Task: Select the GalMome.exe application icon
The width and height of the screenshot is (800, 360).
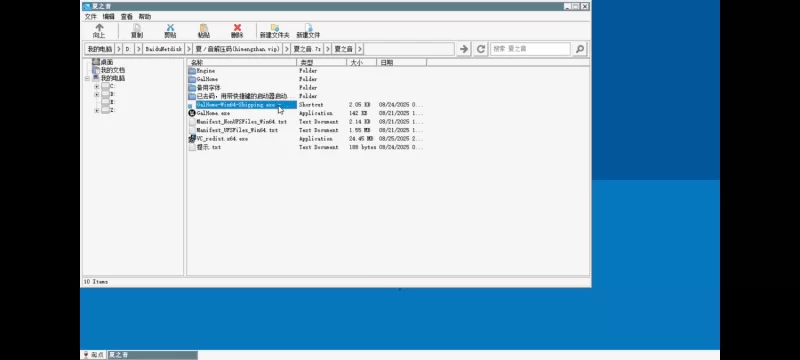Action: coord(192,113)
